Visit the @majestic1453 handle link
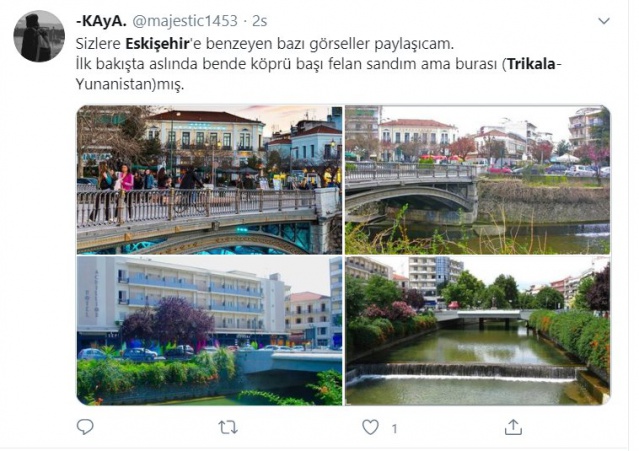 (x=185, y=21)
